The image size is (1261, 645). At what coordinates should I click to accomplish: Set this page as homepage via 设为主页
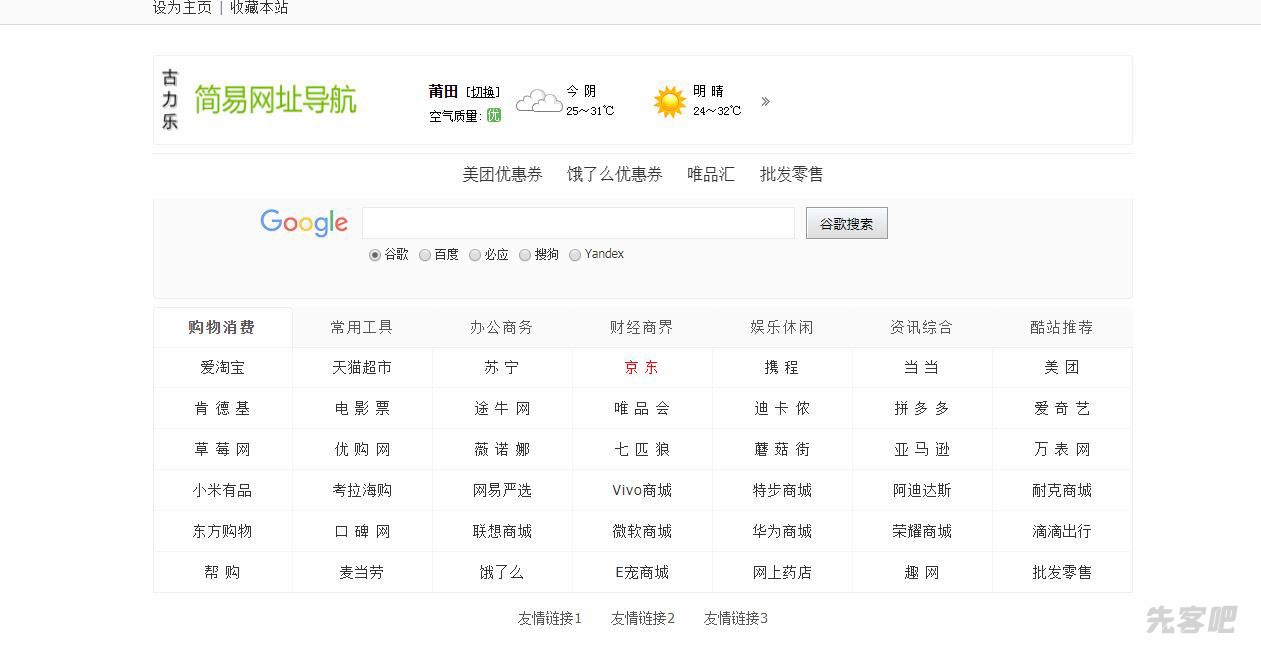[x=182, y=8]
